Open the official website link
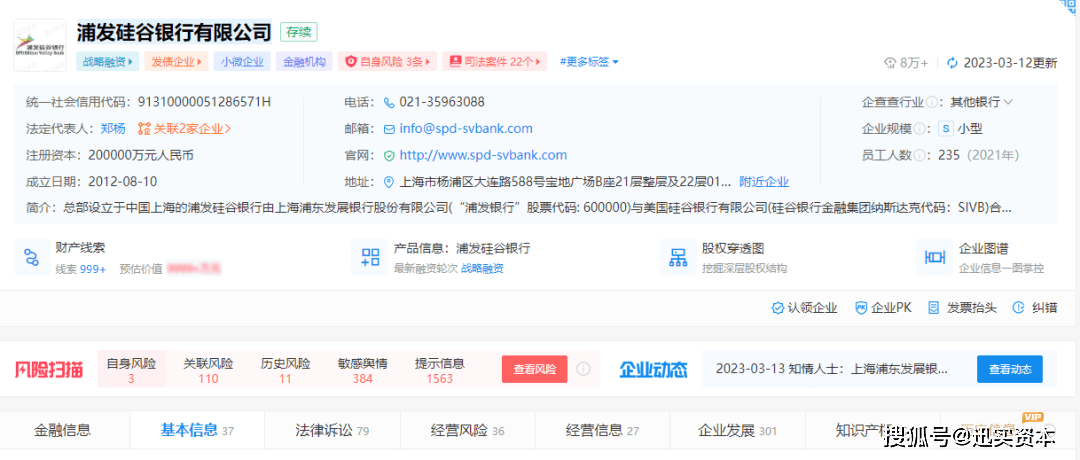This screenshot has width=1080, height=460. tap(483, 155)
